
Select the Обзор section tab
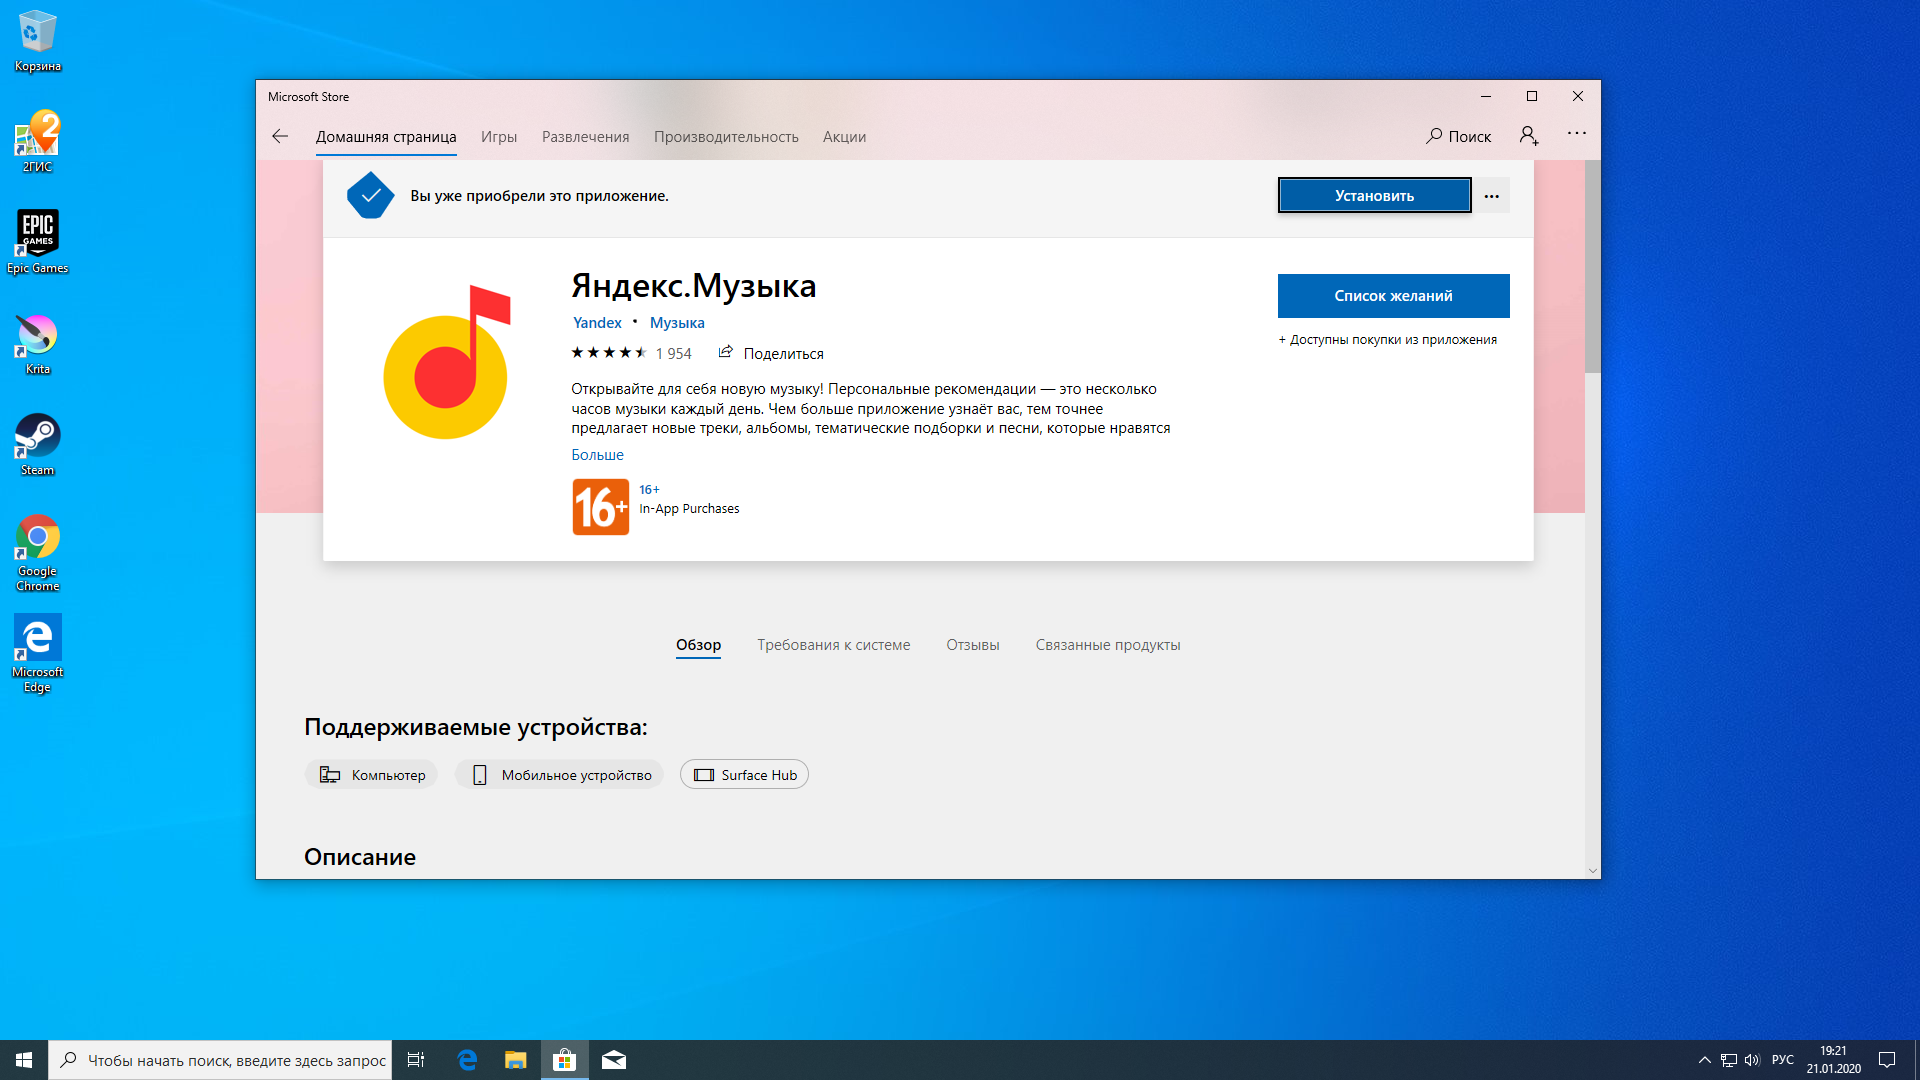click(x=698, y=645)
